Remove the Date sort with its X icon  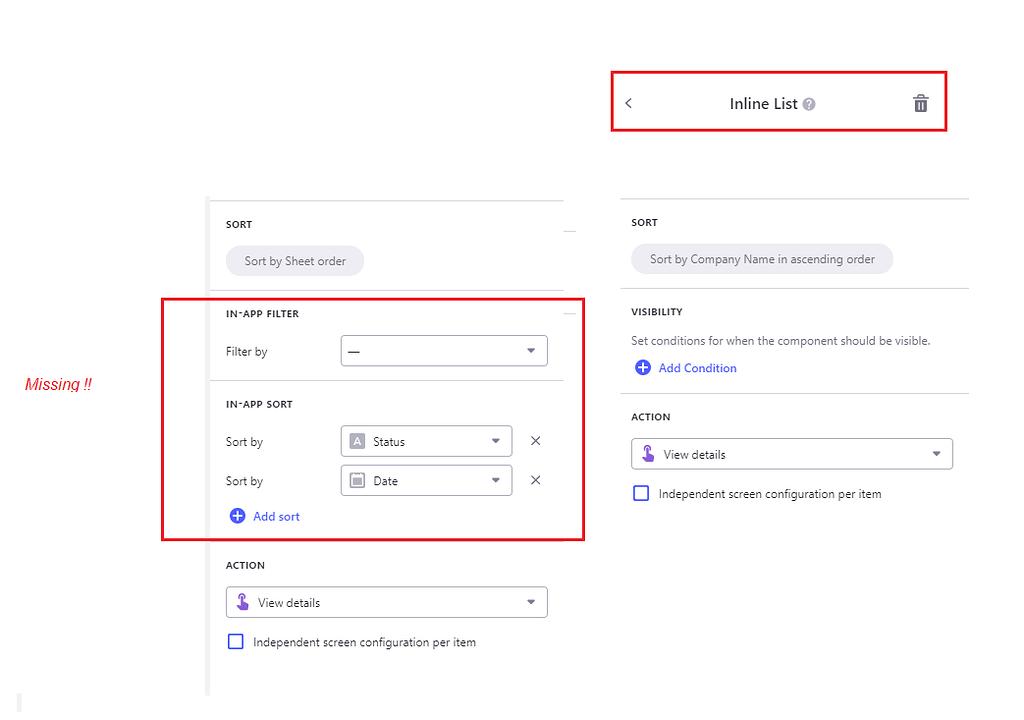[x=535, y=480]
